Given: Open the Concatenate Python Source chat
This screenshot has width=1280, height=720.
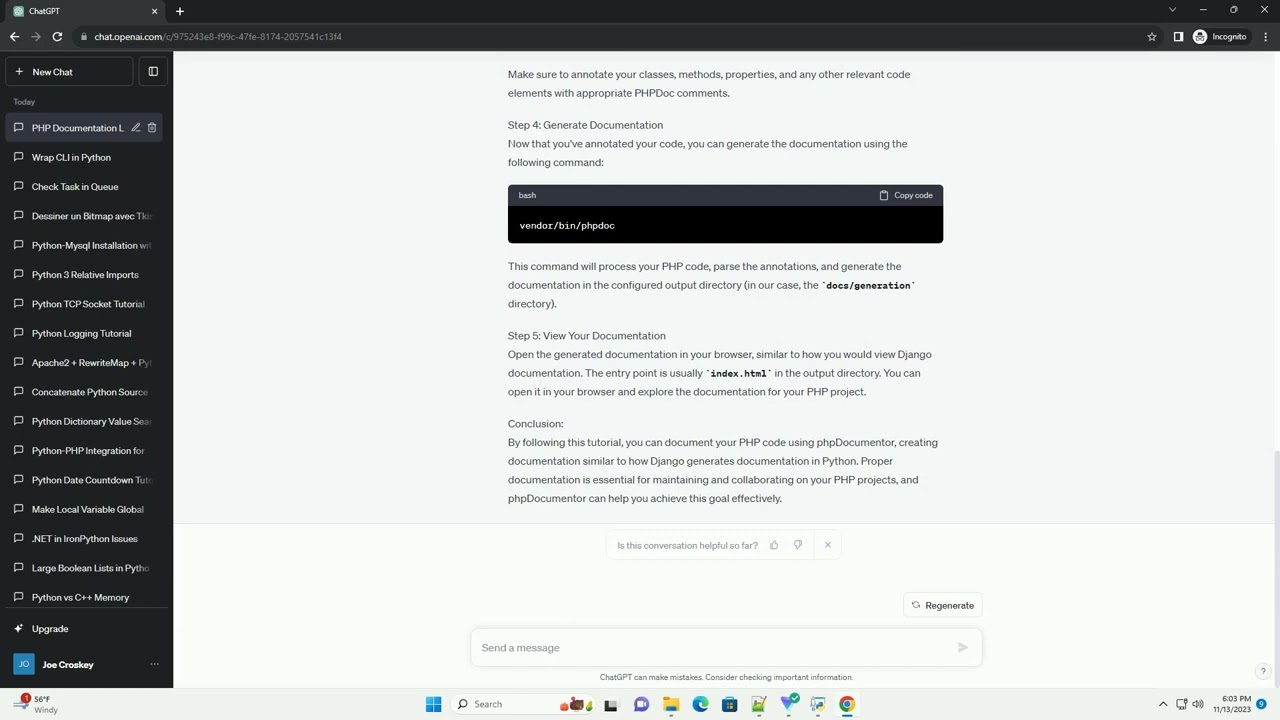Looking at the screenshot, I should click(x=84, y=392).
